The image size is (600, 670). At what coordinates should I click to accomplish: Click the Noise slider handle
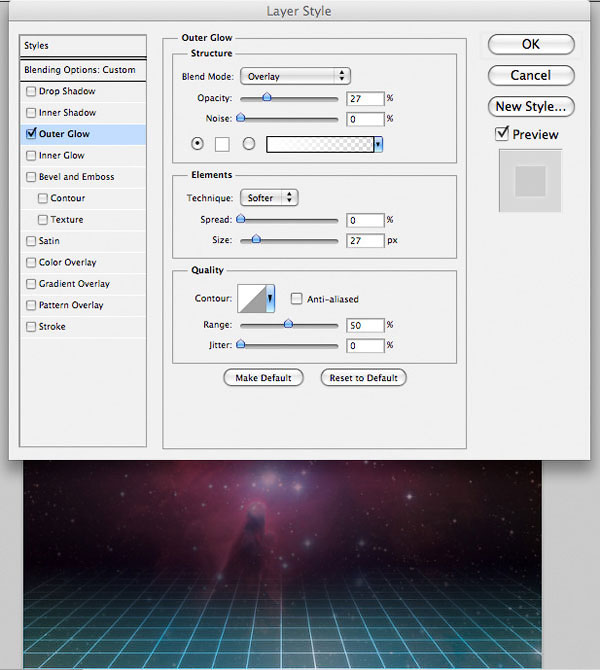241,117
